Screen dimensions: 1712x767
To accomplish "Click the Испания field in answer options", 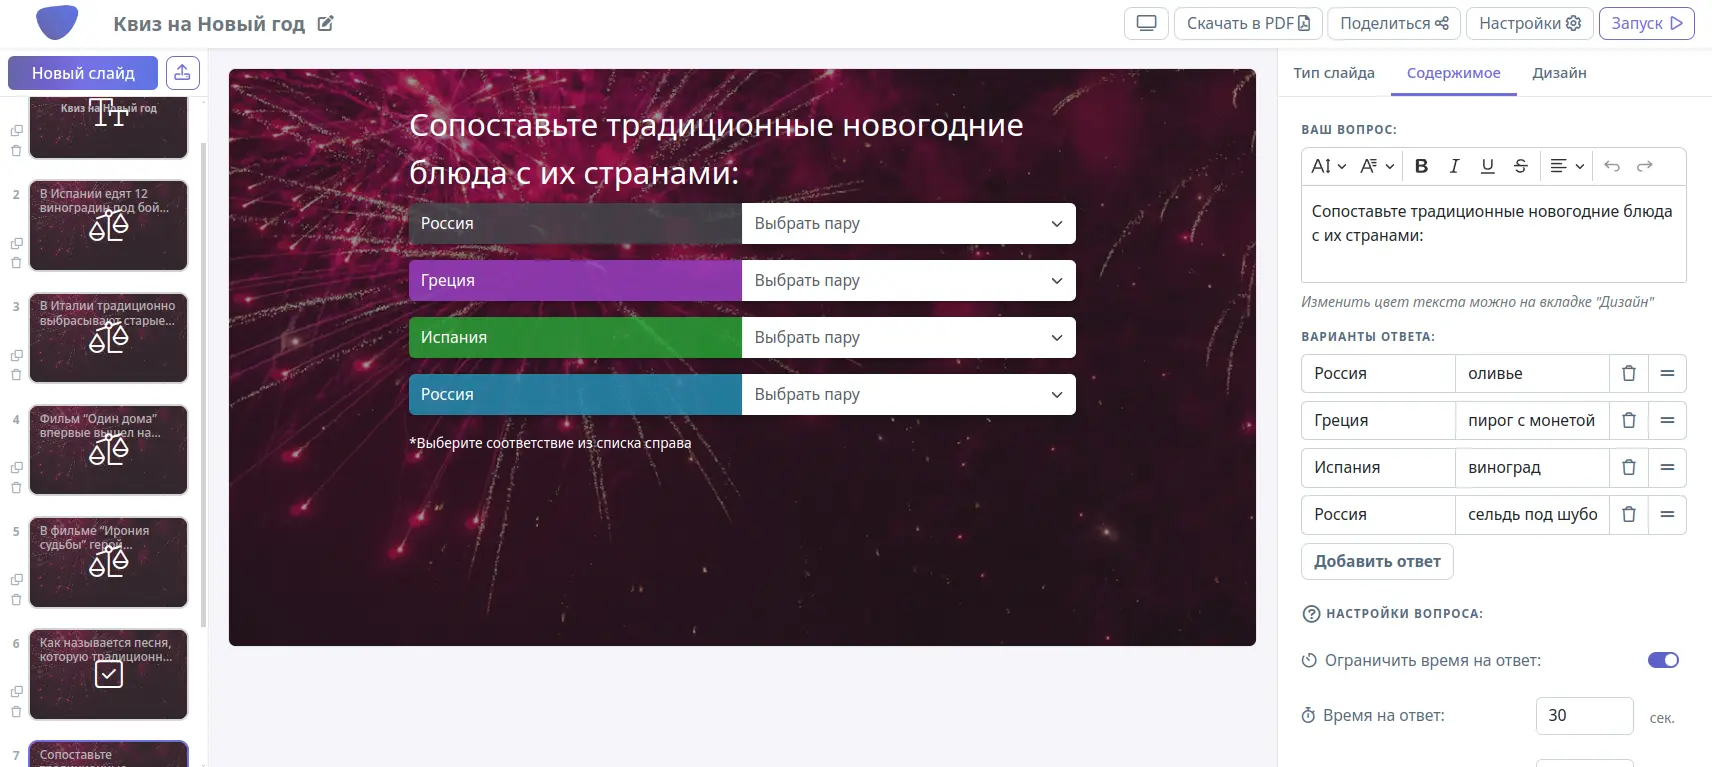I will [1378, 467].
